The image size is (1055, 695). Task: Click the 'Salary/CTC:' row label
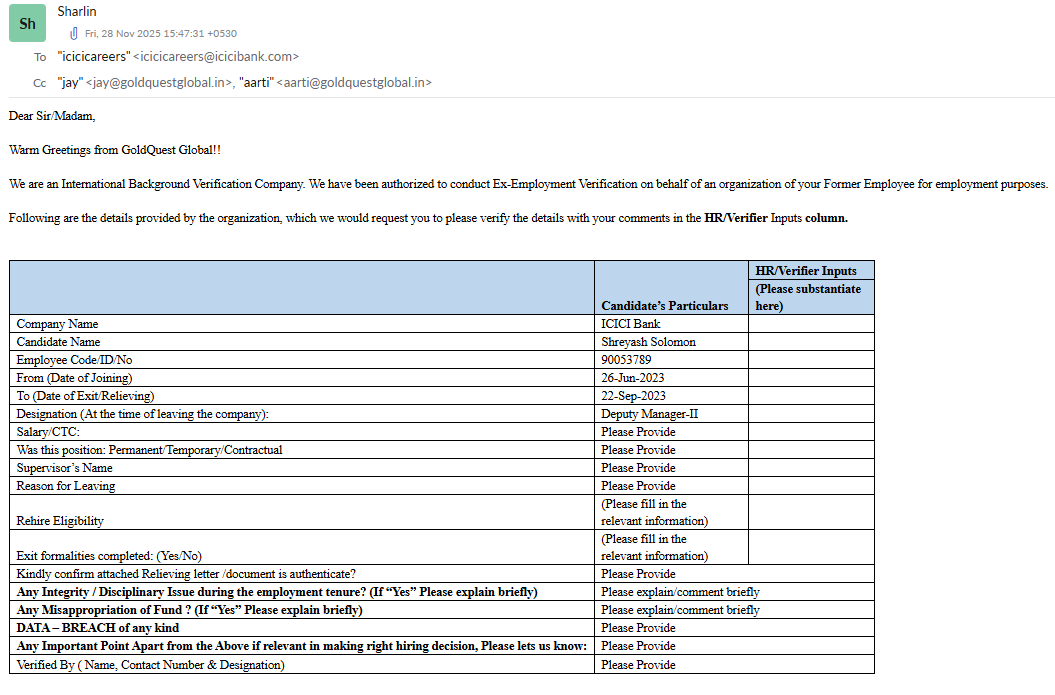[48, 432]
